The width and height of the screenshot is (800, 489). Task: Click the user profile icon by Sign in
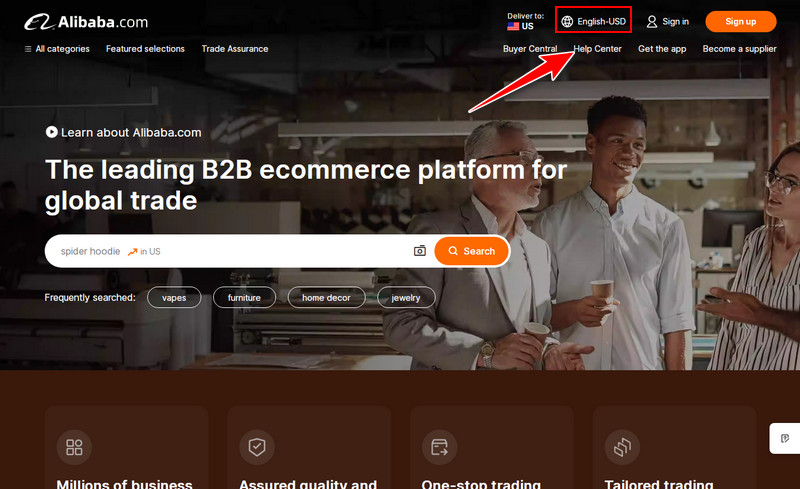[652, 21]
